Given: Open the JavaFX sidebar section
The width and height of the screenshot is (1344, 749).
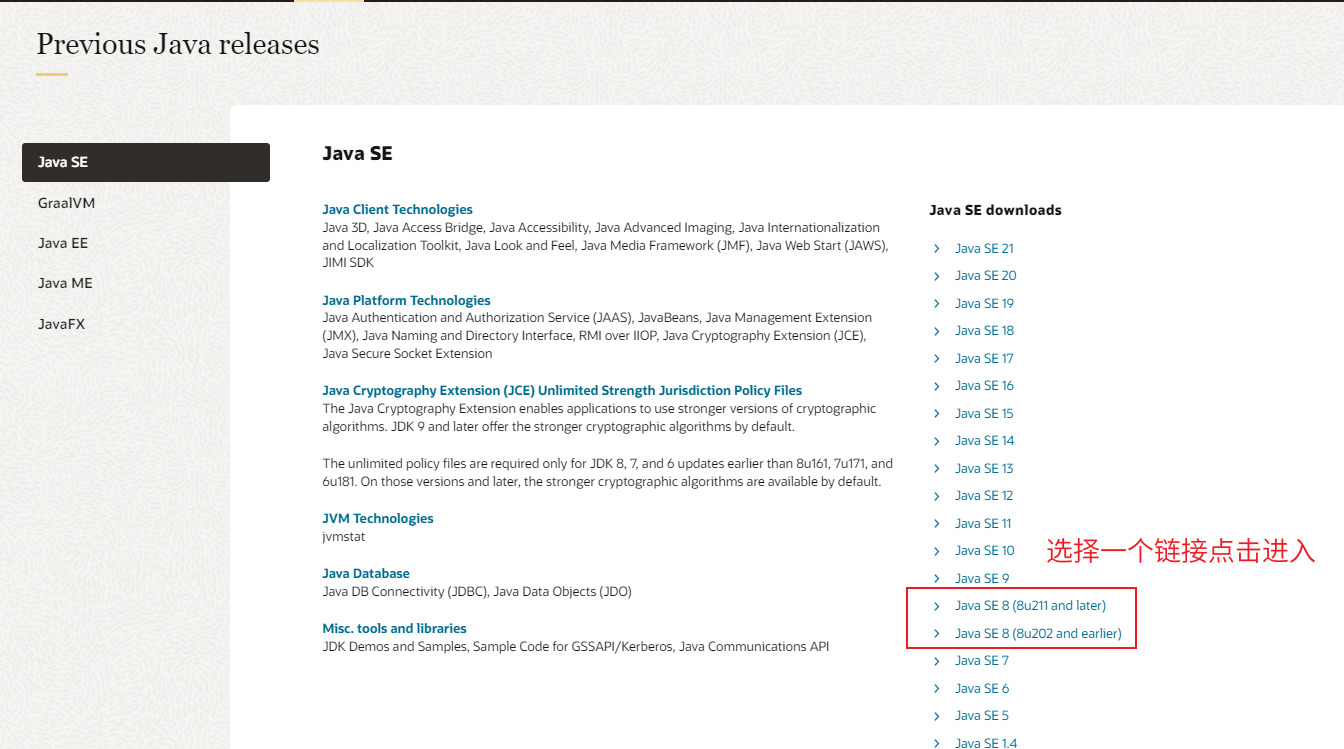Looking at the screenshot, I should coord(61,324).
